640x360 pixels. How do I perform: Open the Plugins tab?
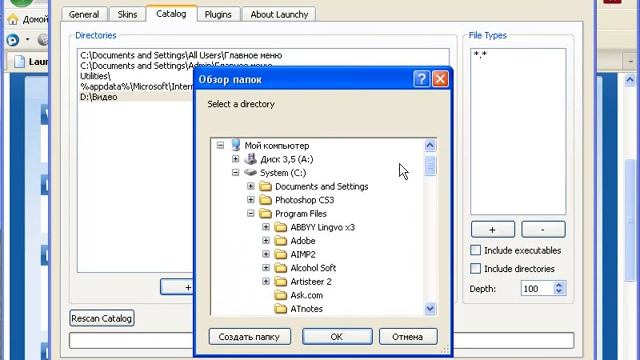218,14
